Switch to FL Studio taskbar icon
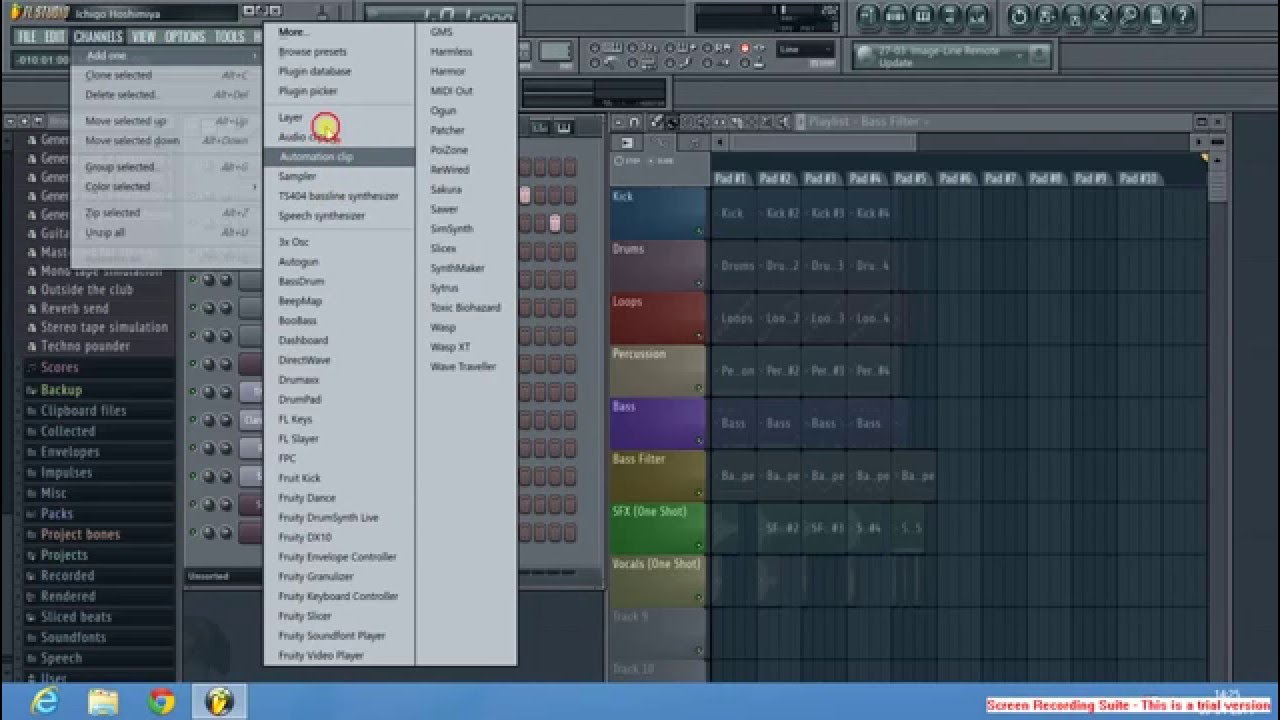Screen dimensions: 1280x720 tap(219, 702)
